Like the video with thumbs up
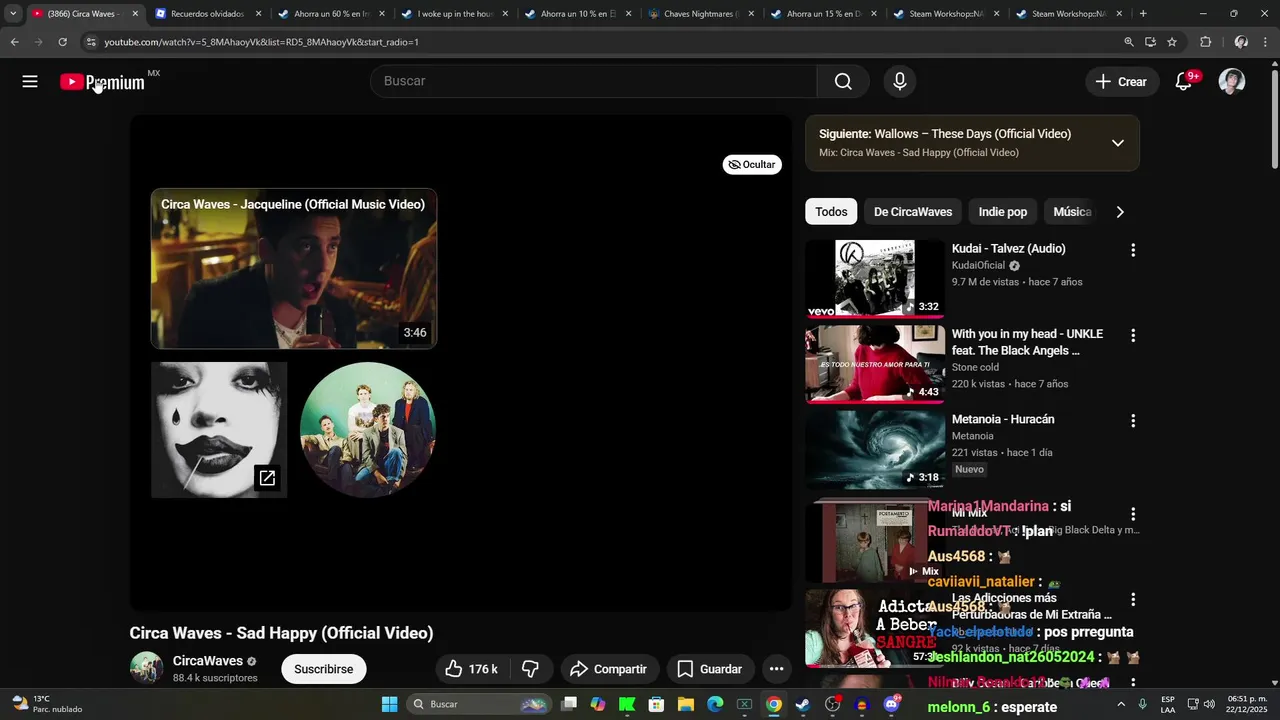Image resolution: width=1280 pixels, height=720 pixels. pos(471,669)
